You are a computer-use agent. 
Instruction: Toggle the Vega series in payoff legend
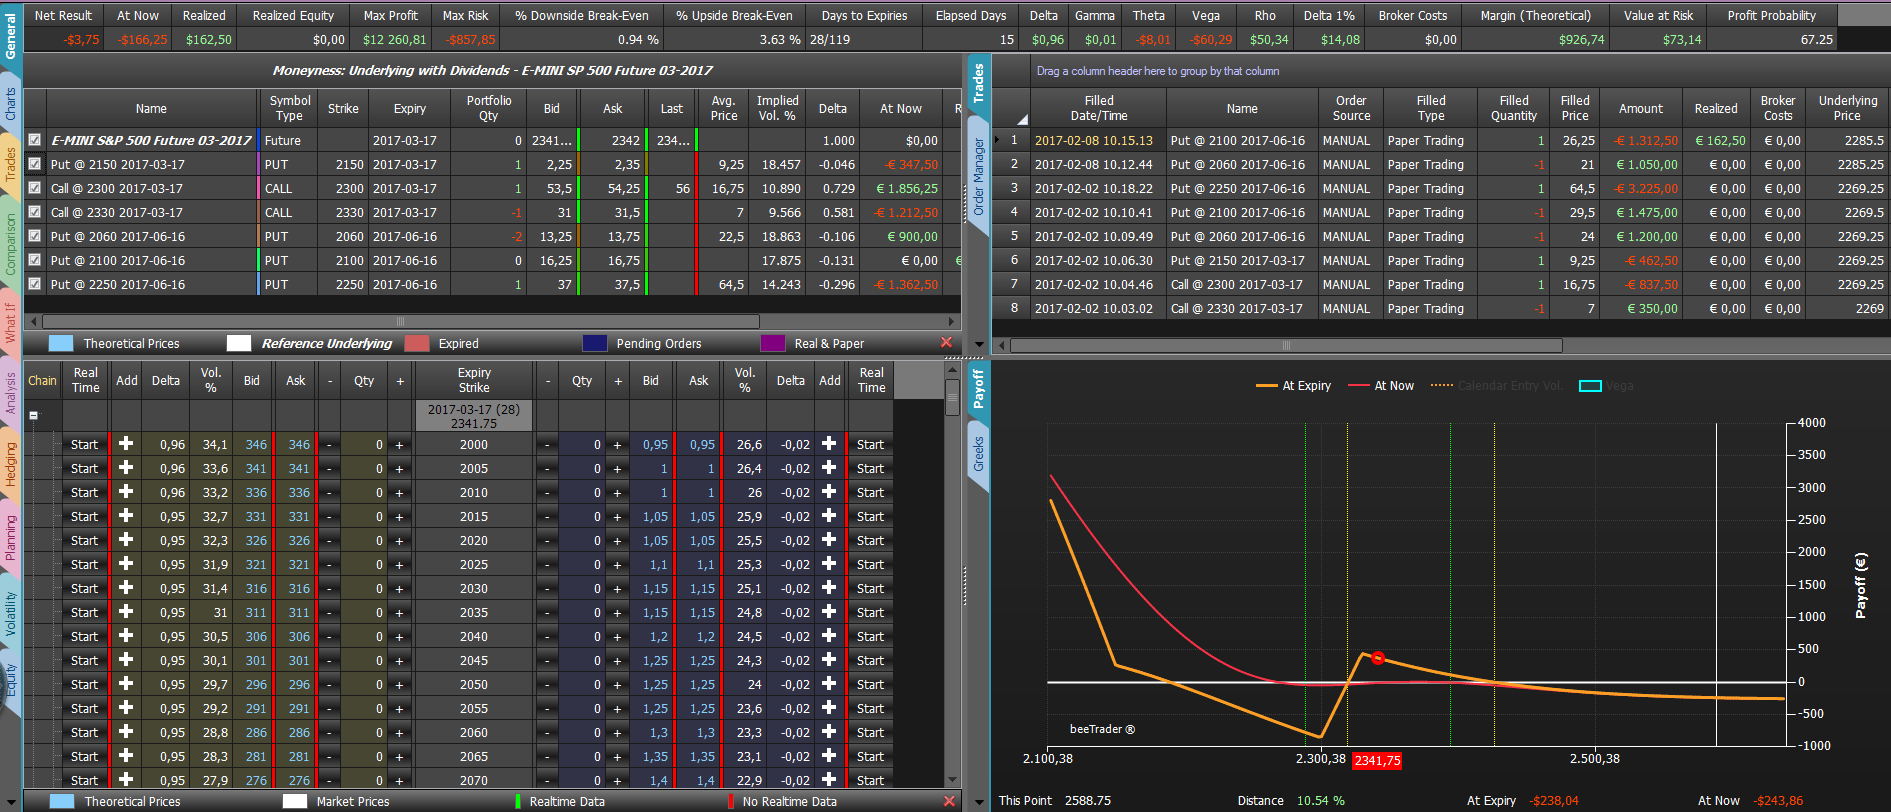click(1606, 386)
